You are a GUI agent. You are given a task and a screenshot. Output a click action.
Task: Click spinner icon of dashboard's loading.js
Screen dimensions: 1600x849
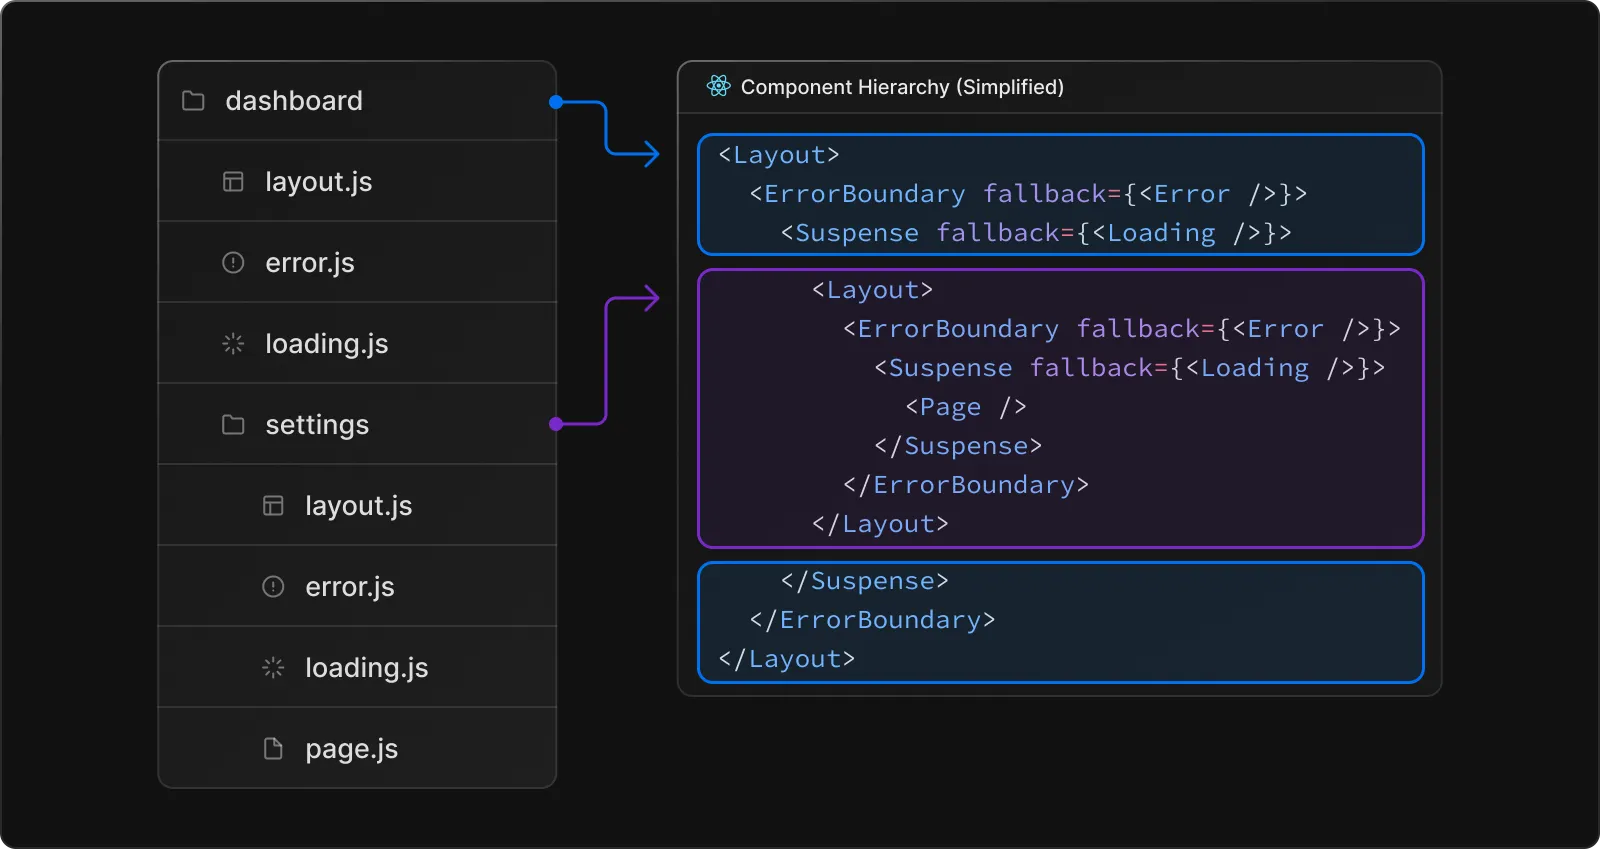pos(233,344)
